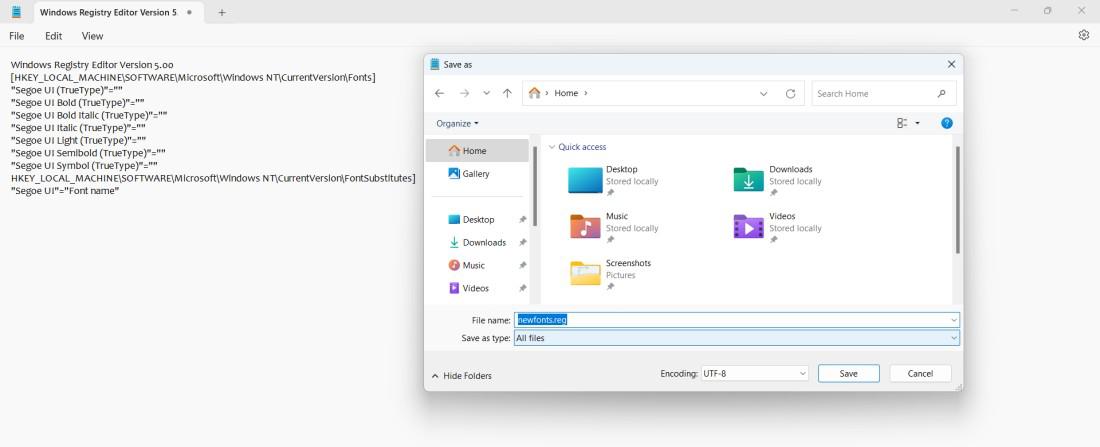Open the Encoding UTF-8 dropdown
1100x447 pixels.
754,374
